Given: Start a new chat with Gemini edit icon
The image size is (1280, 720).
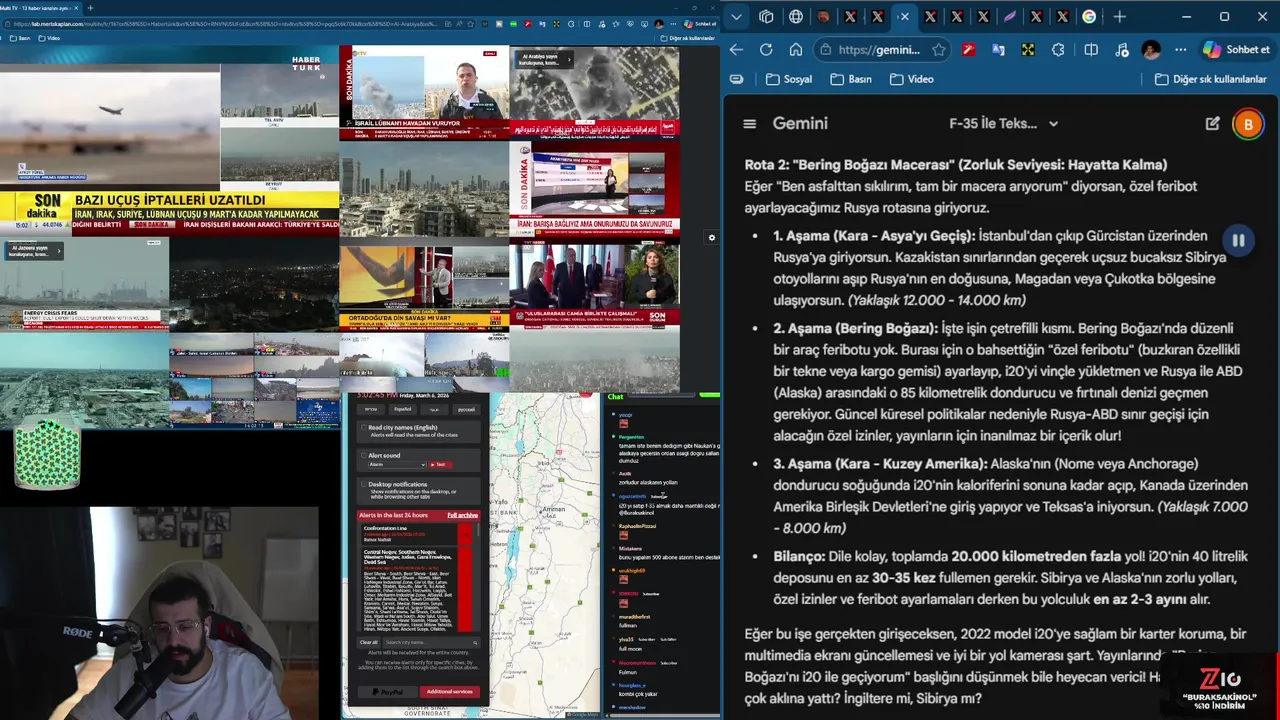Looking at the screenshot, I should [1212, 124].
